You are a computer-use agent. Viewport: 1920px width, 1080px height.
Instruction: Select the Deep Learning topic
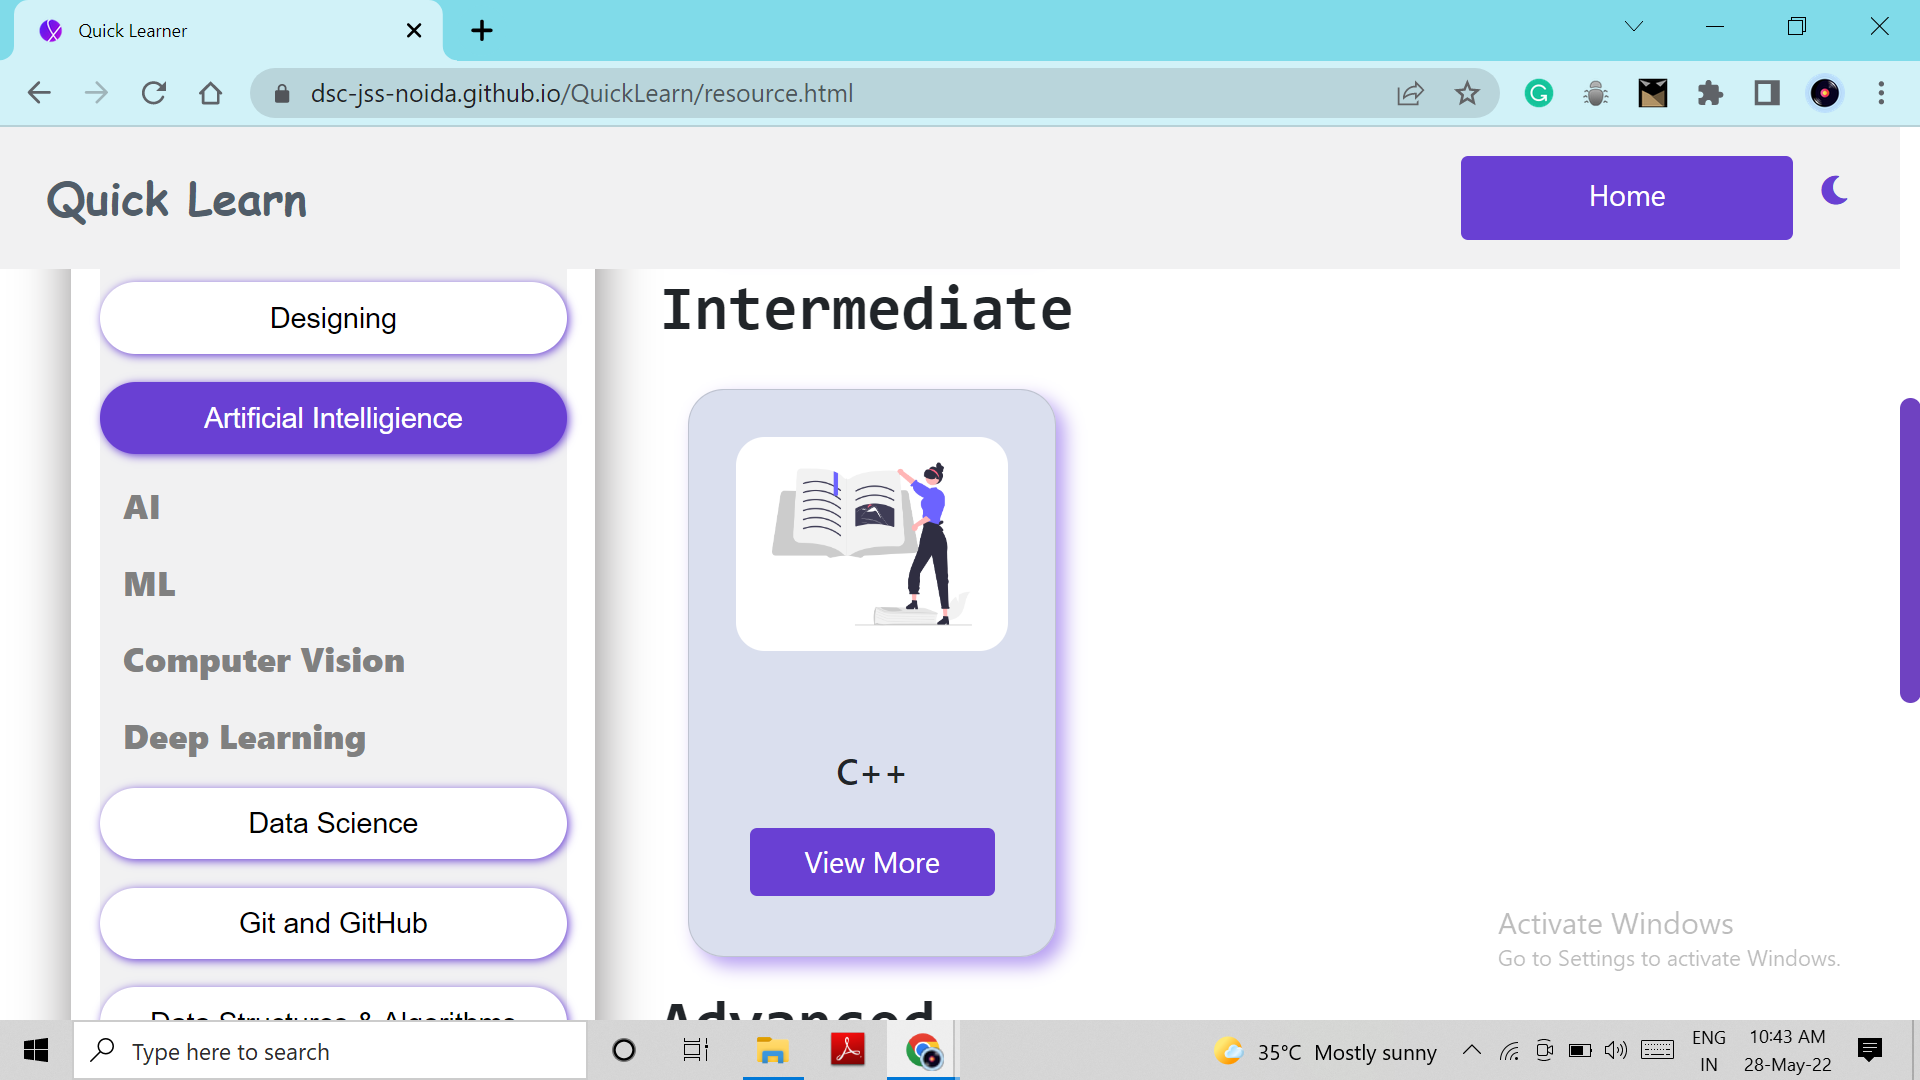(x=245, y=738)
